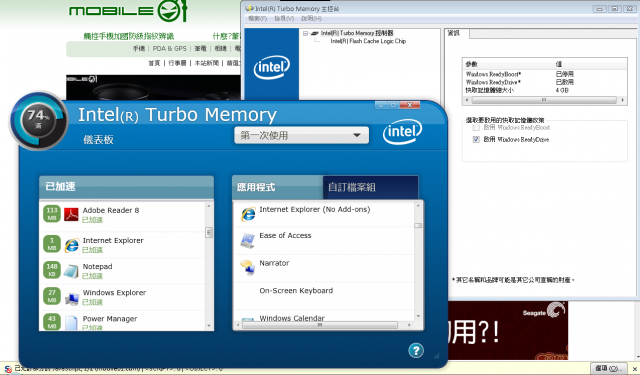The width and height of the screenshot is (640, 375).
Task: Click the Windows Explorer computer icon
Action: (x=71, y=298)
